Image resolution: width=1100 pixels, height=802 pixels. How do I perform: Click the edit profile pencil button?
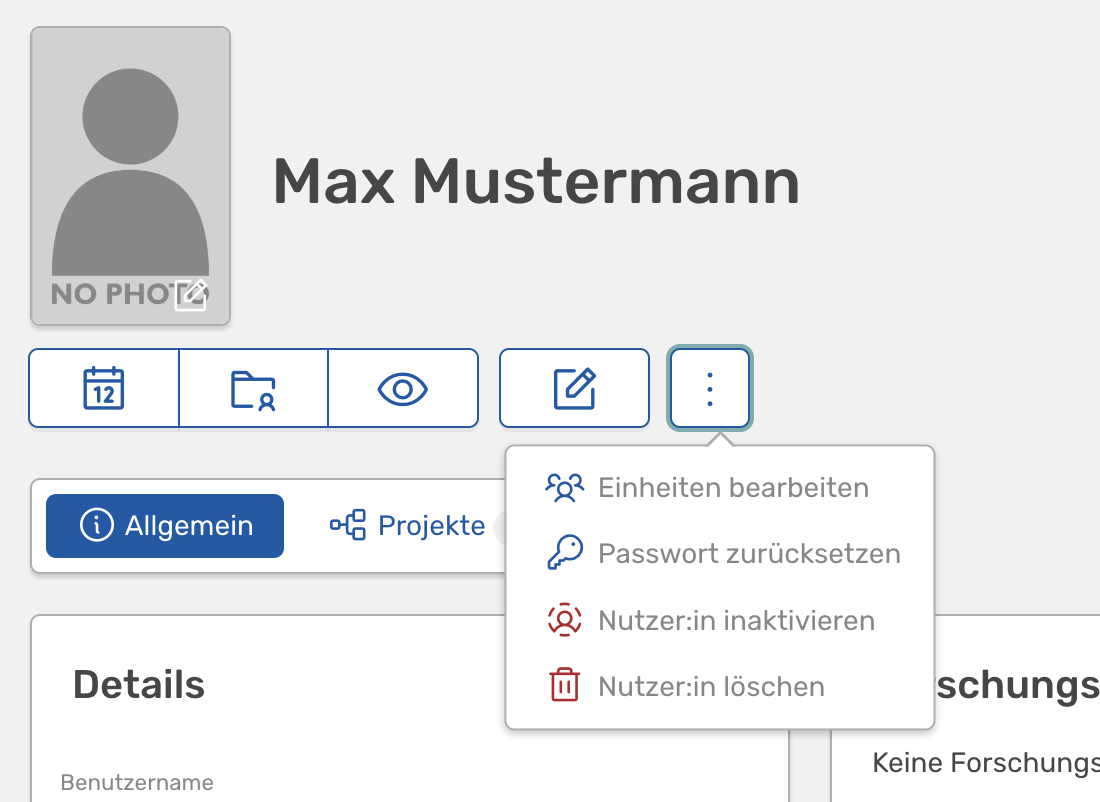574,388
